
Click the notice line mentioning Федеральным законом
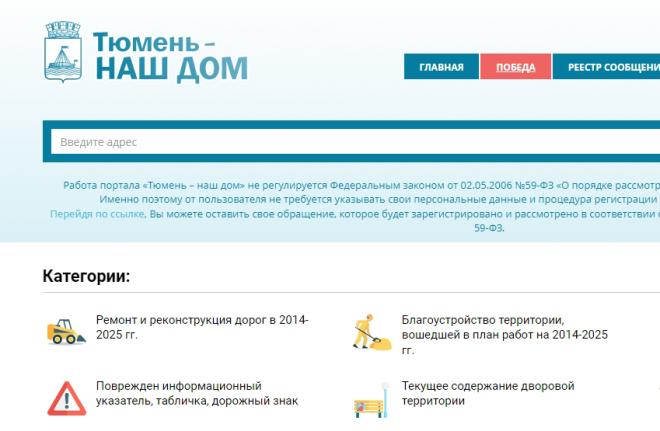coord(360,186)
